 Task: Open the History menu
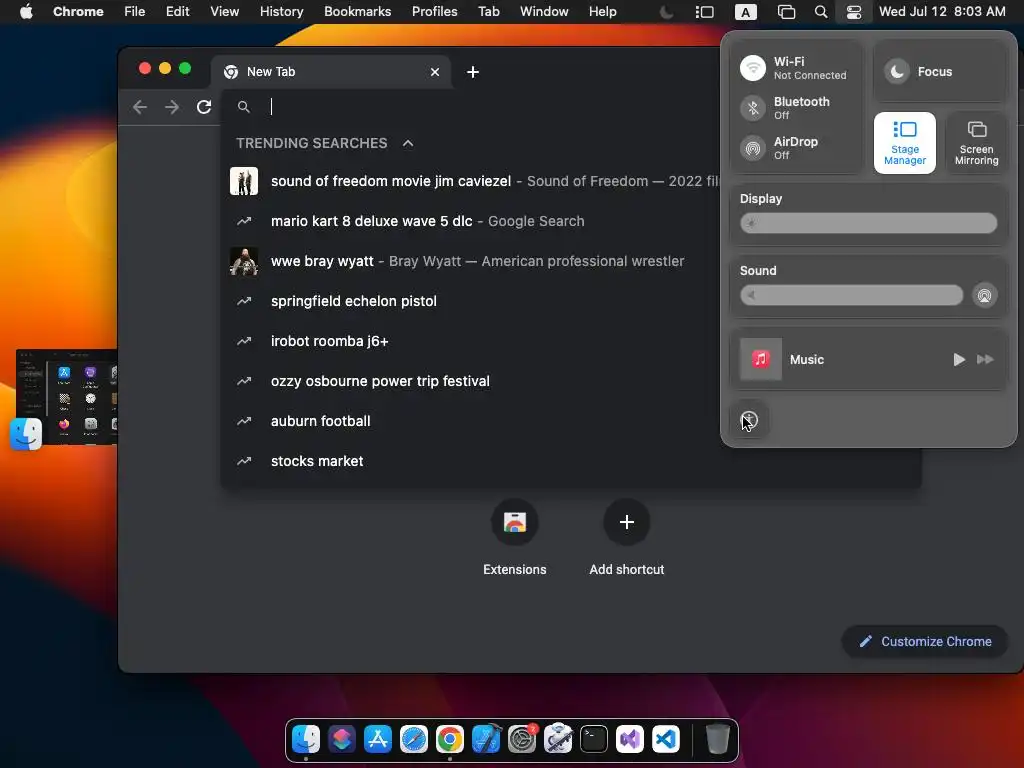coord(281,11)
